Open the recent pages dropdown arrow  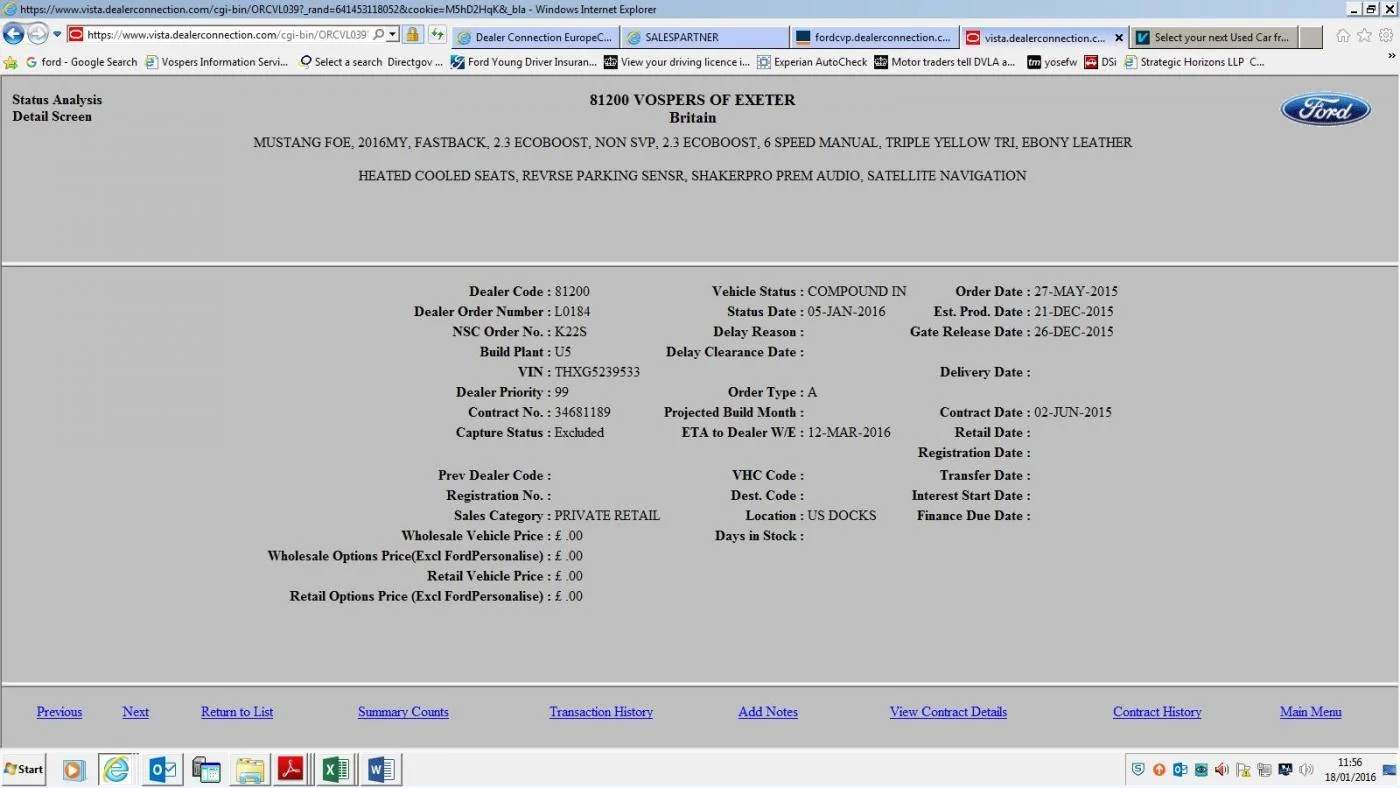point(57,34)
